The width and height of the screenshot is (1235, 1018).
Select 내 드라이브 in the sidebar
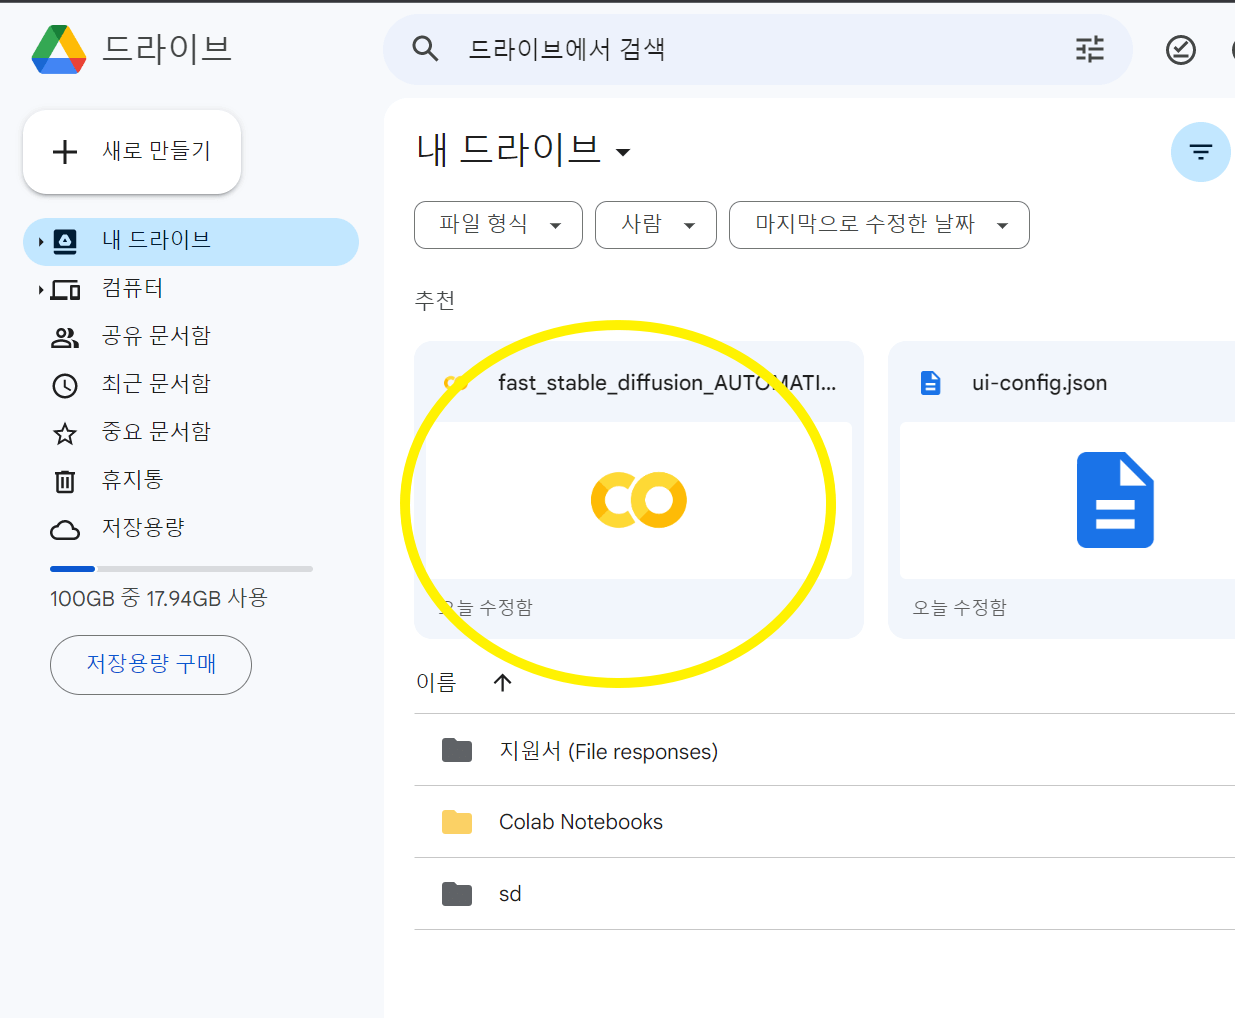pos(191,242)
